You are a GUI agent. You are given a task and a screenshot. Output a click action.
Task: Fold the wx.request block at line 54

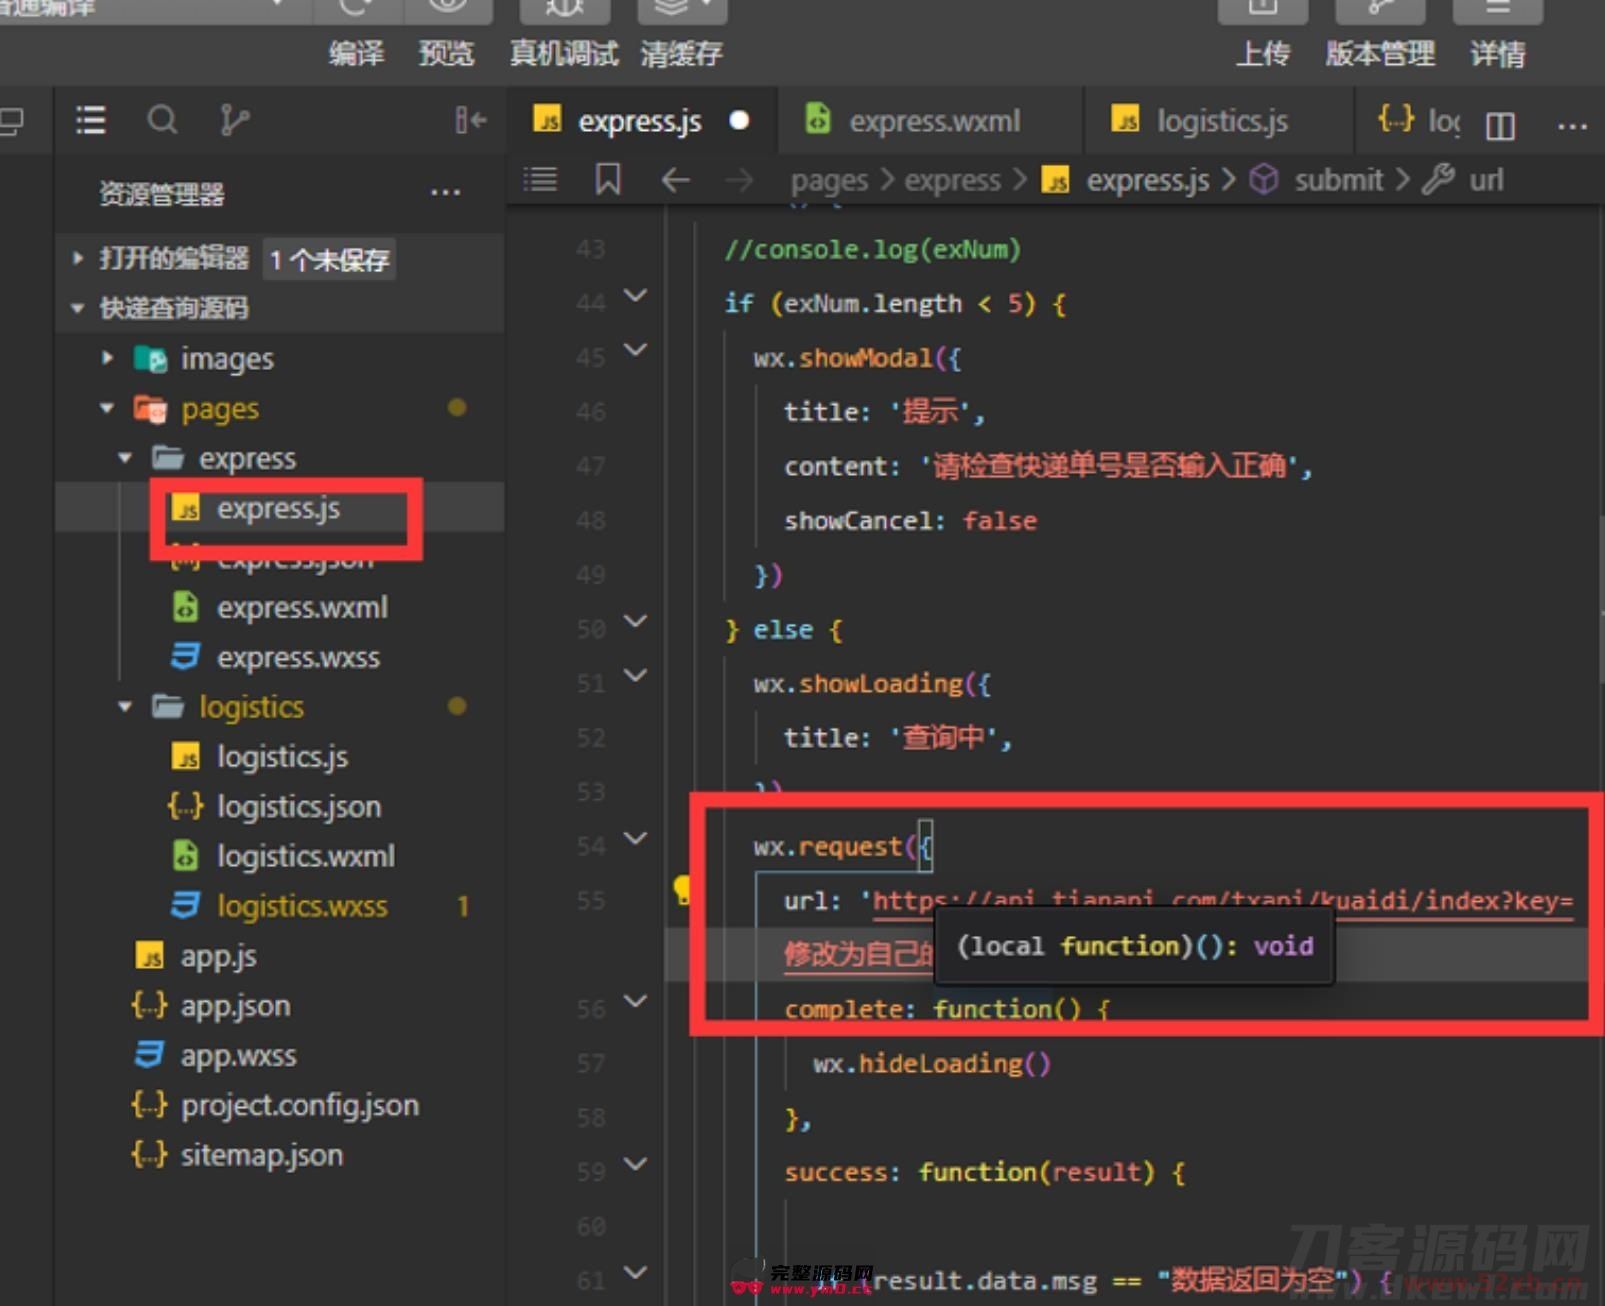(x=635, y=838)
